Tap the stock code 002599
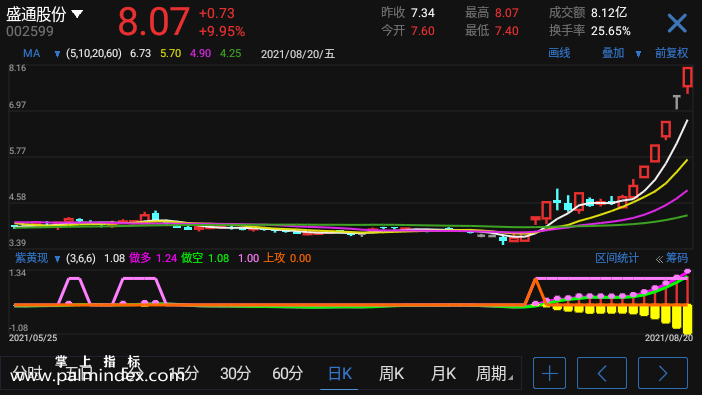The height and width of the screenshot is (395, 702). [30, 31]
